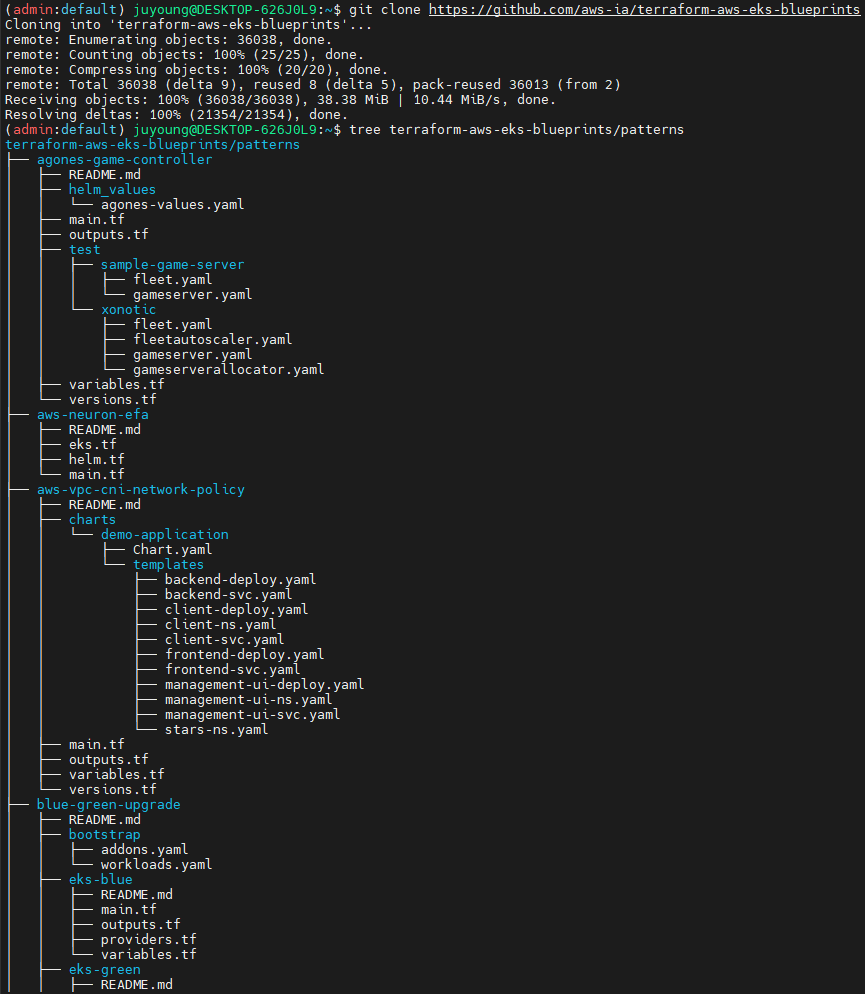Open the GitHub terraform-aws-eks-blueprints URL
Viewport: 865px width, 994px height.
click(x=644, y=10)
